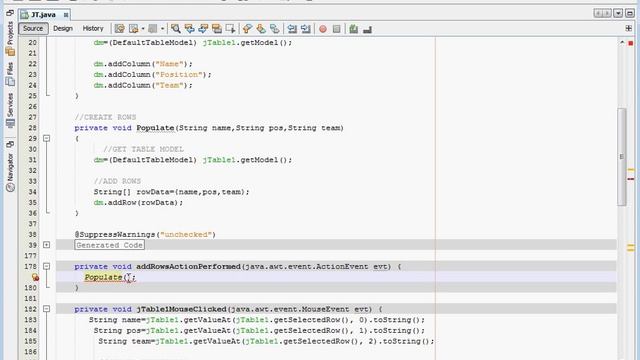Click String[] rowData declaration on line 34
The width and height of the screenshot is (640, 360).
point(171,192)
